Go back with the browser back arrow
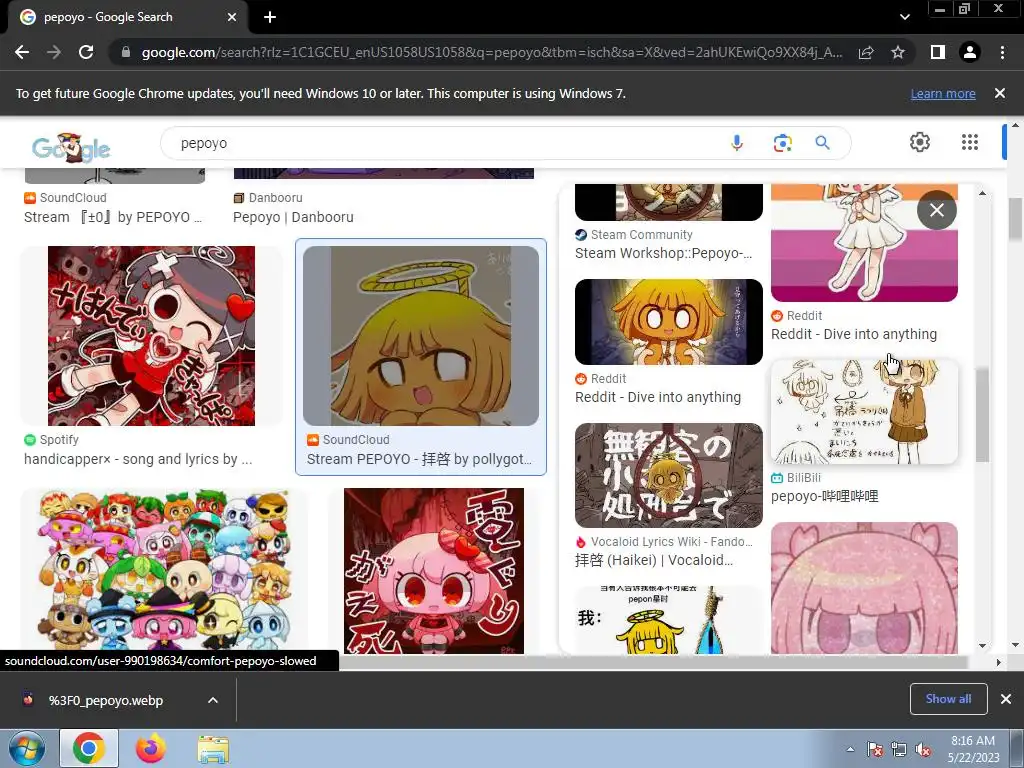Image resolution: width=1024 pixels, height=768 pixels. (22, 52)
